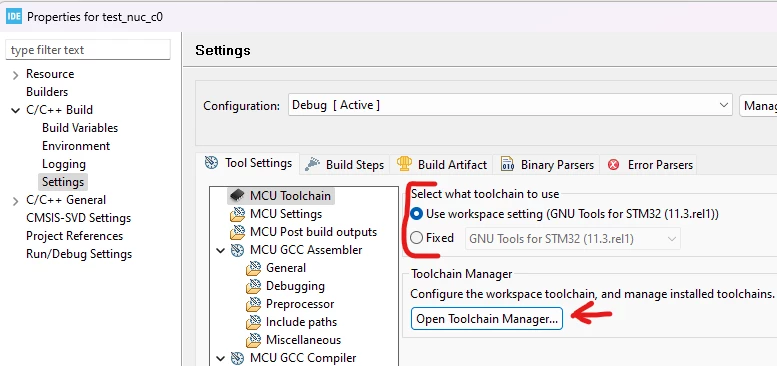Click the MCU Settings folder icon
Image resolution: width=777 pixels, height=366 pixels.
[237, 214]
